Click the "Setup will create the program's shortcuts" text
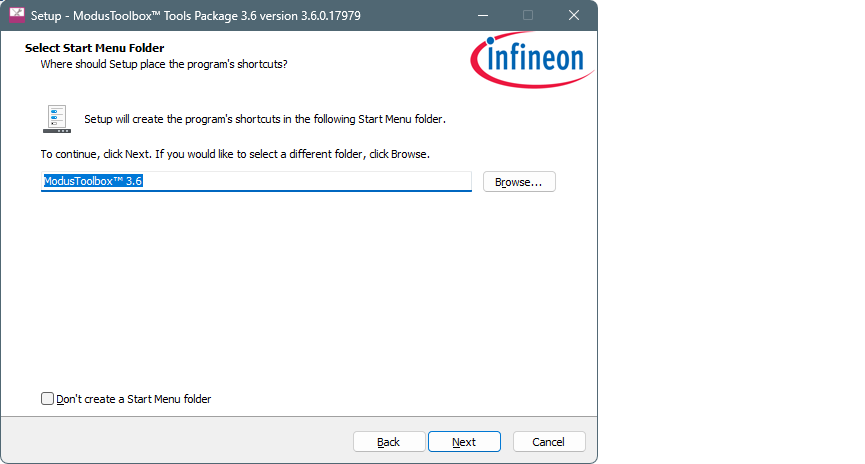The image size is (865, 464). [x=264, y=119]
